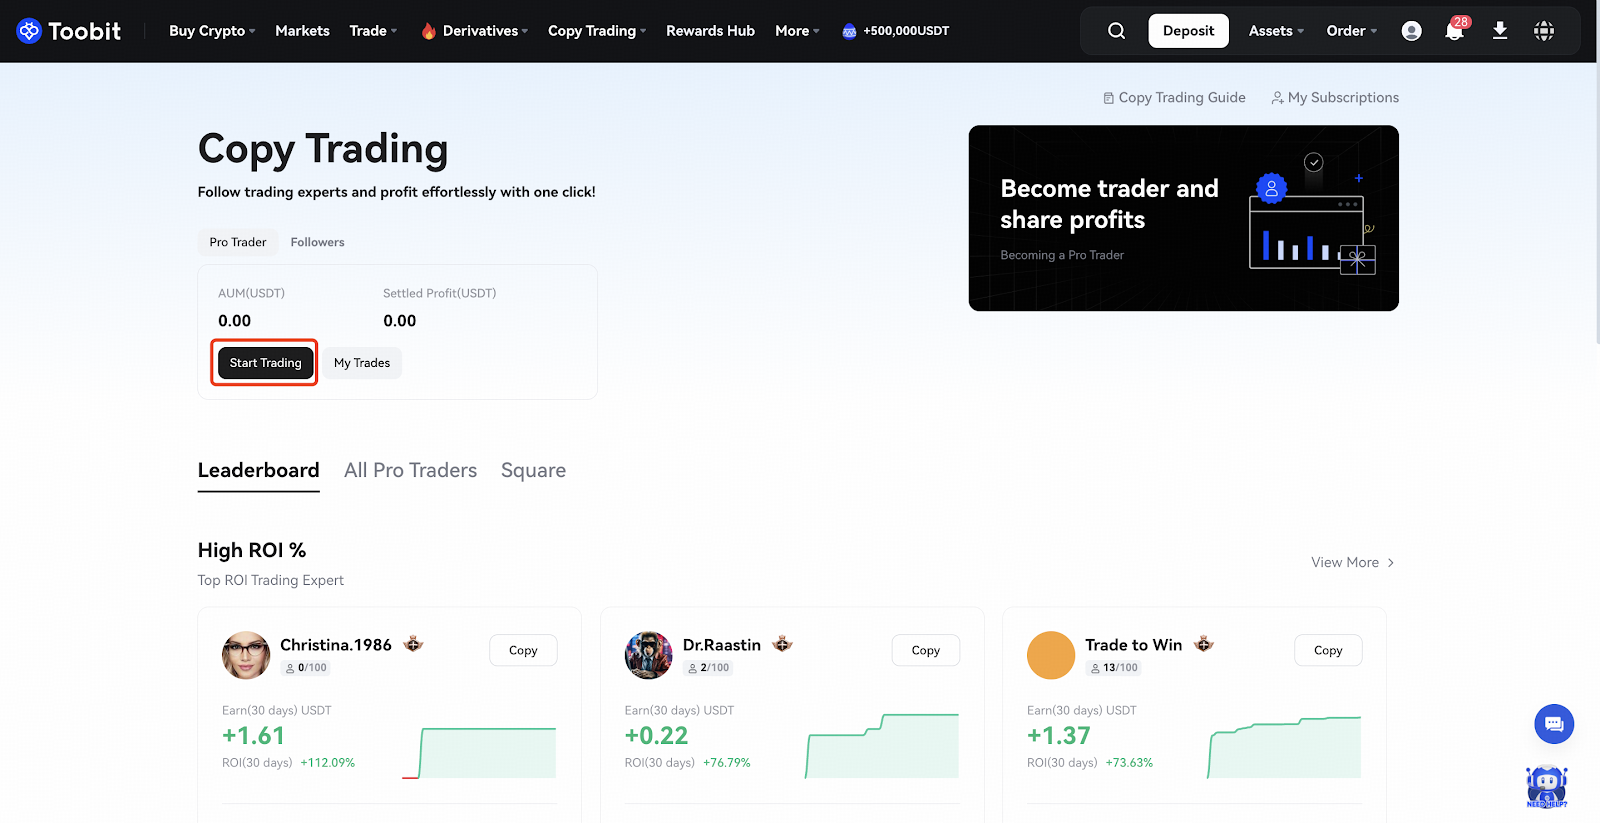
Task: Click the Need Help robot mascot
Action: click(x=1546, y=786)
